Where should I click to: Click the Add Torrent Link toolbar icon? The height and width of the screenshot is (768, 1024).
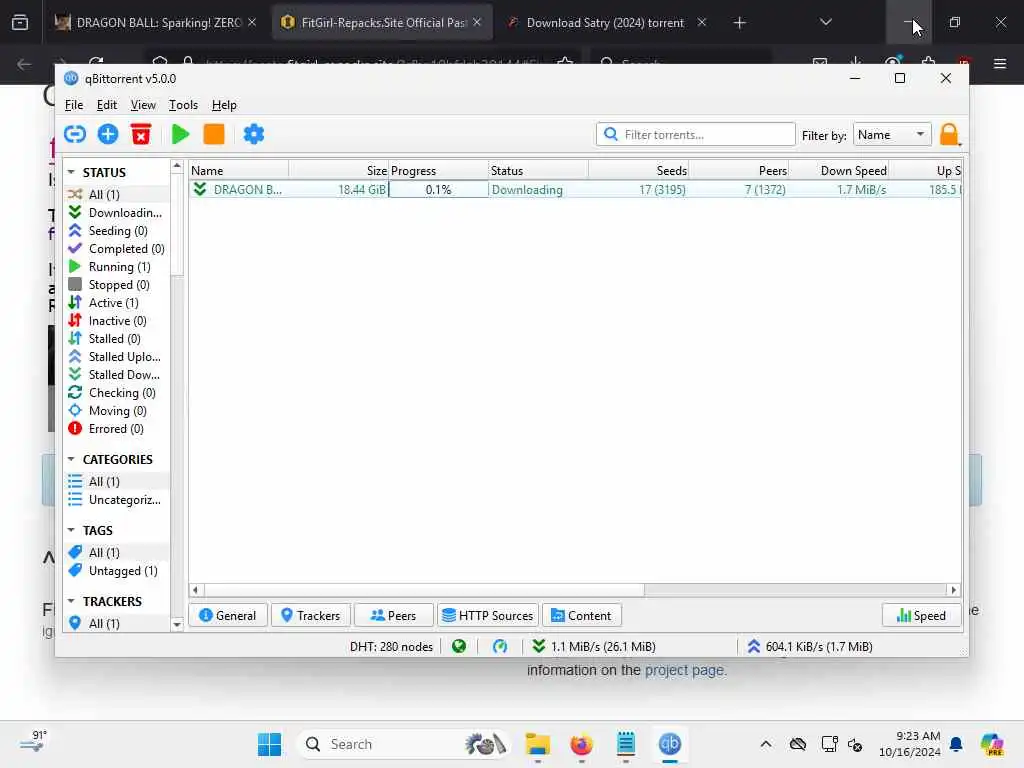click(75, 135)
